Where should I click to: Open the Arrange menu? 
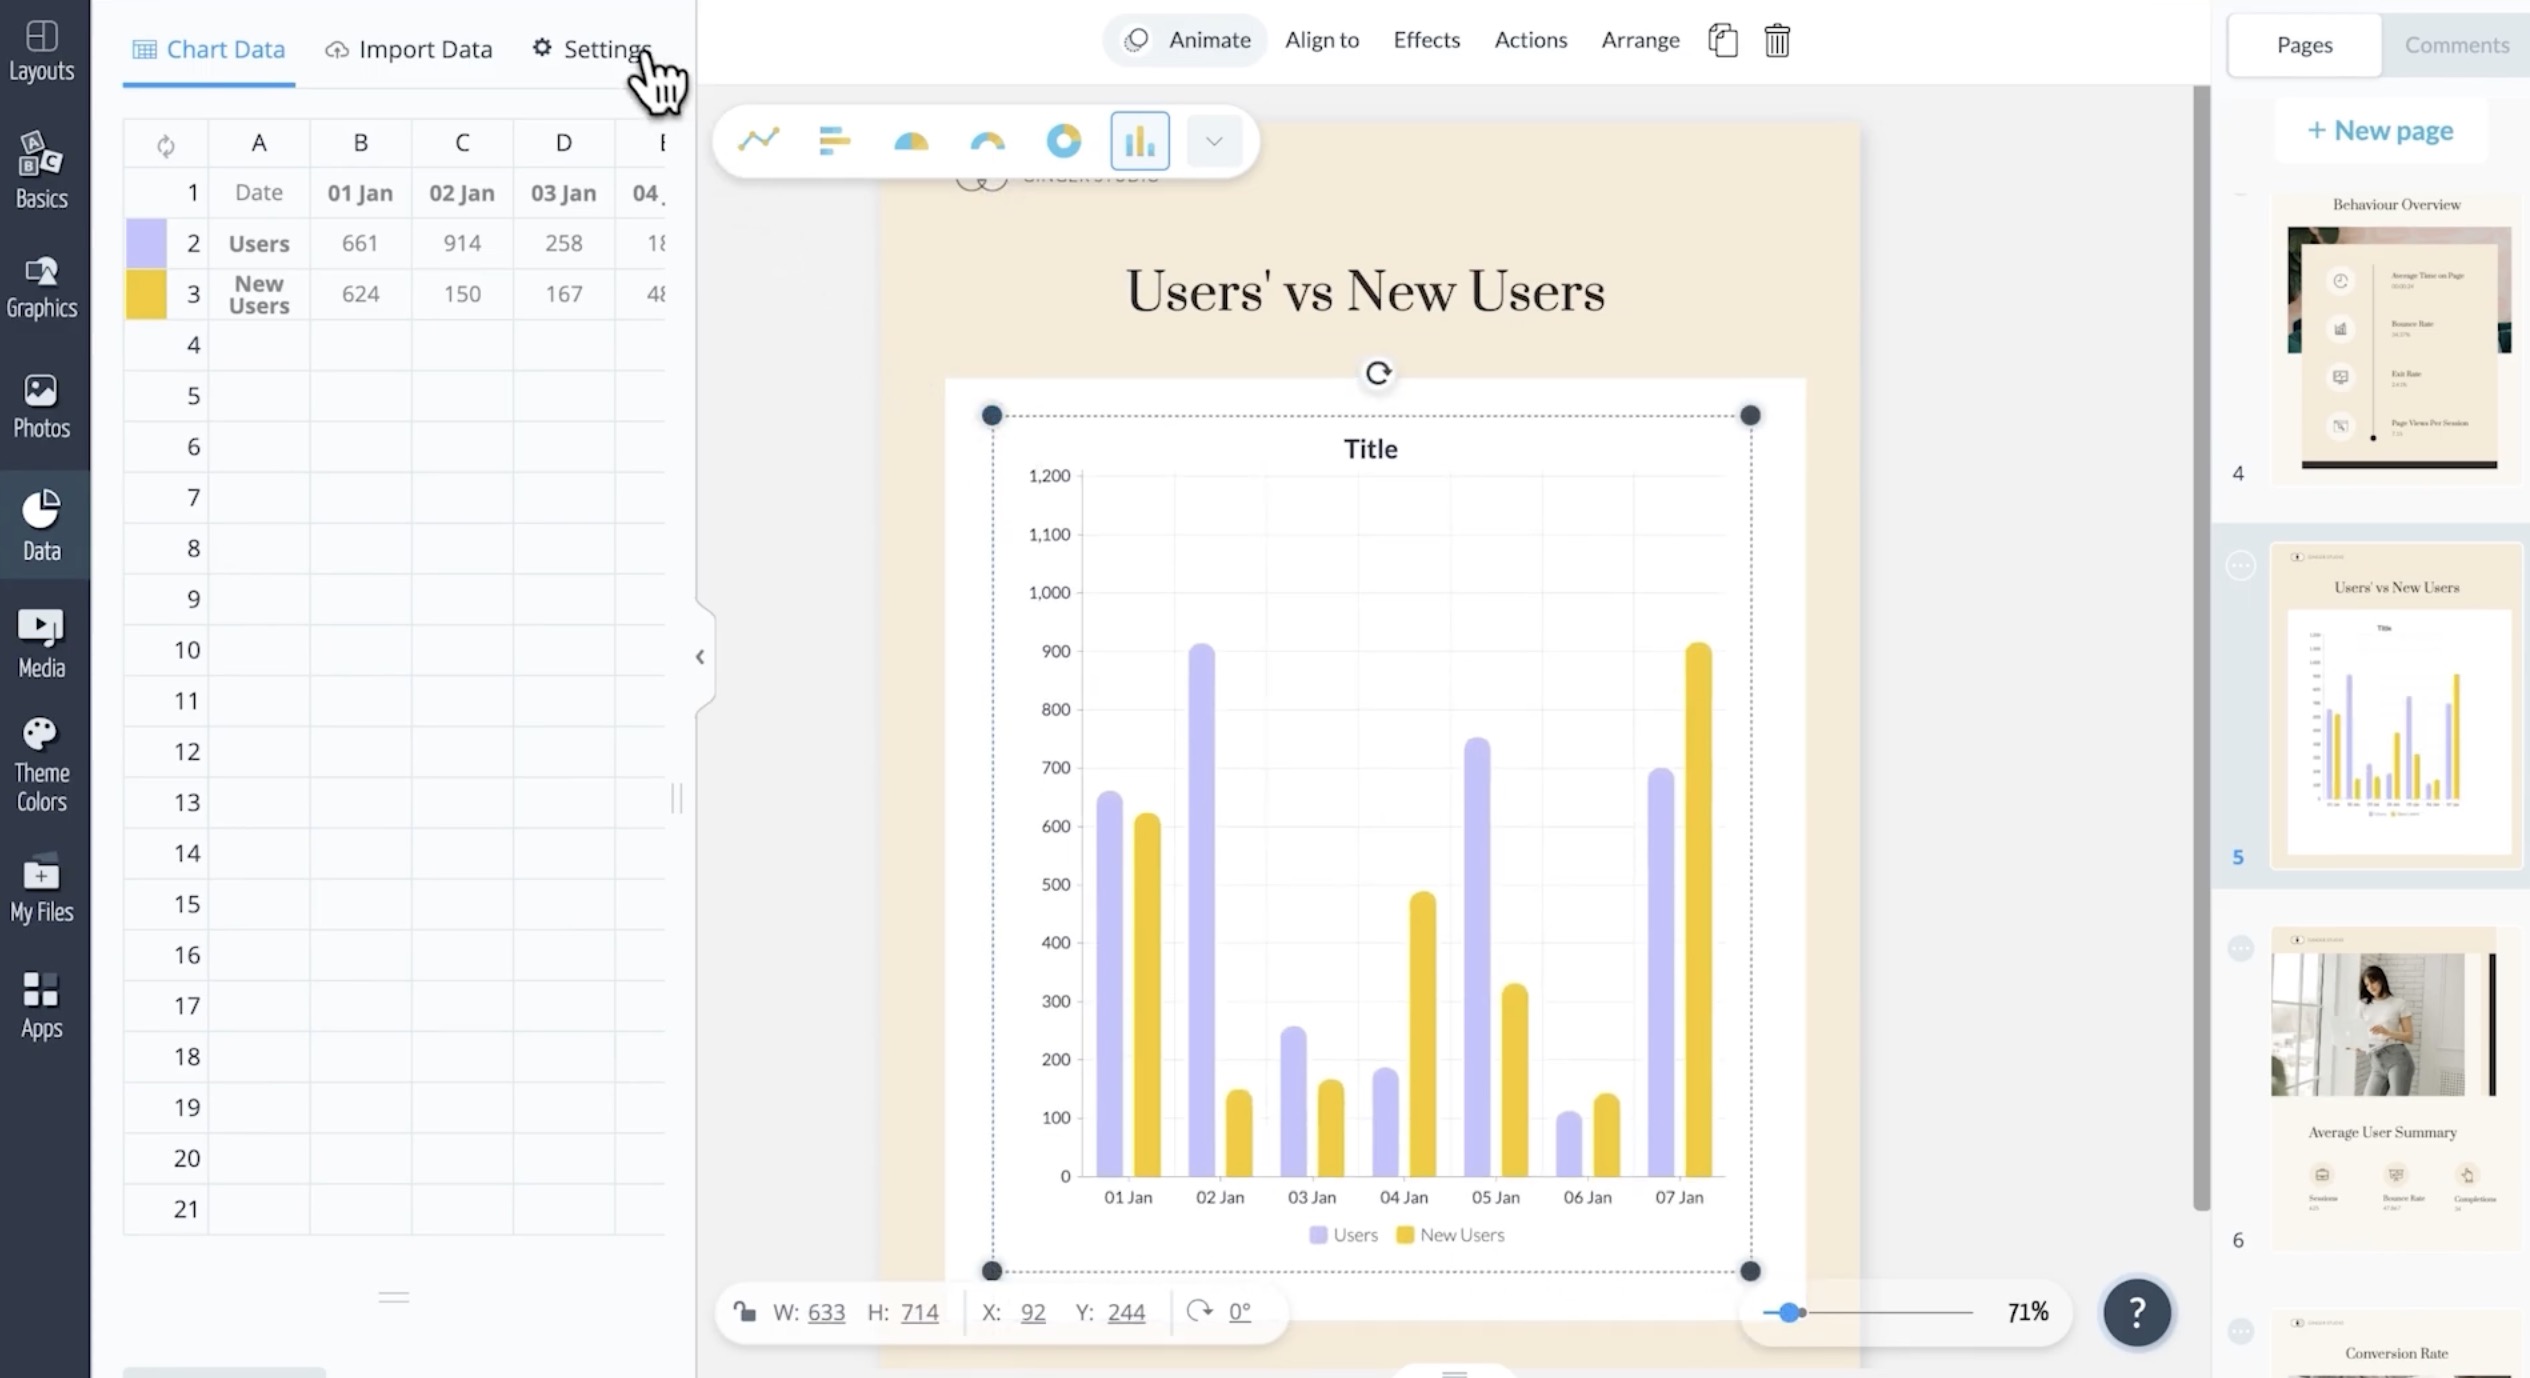1640,40
